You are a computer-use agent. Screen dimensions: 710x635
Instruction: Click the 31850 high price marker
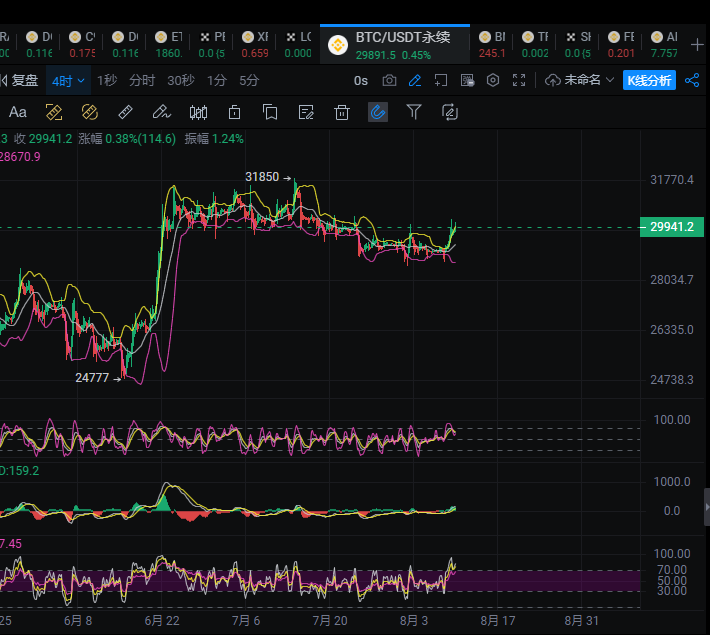pos(262,177)
